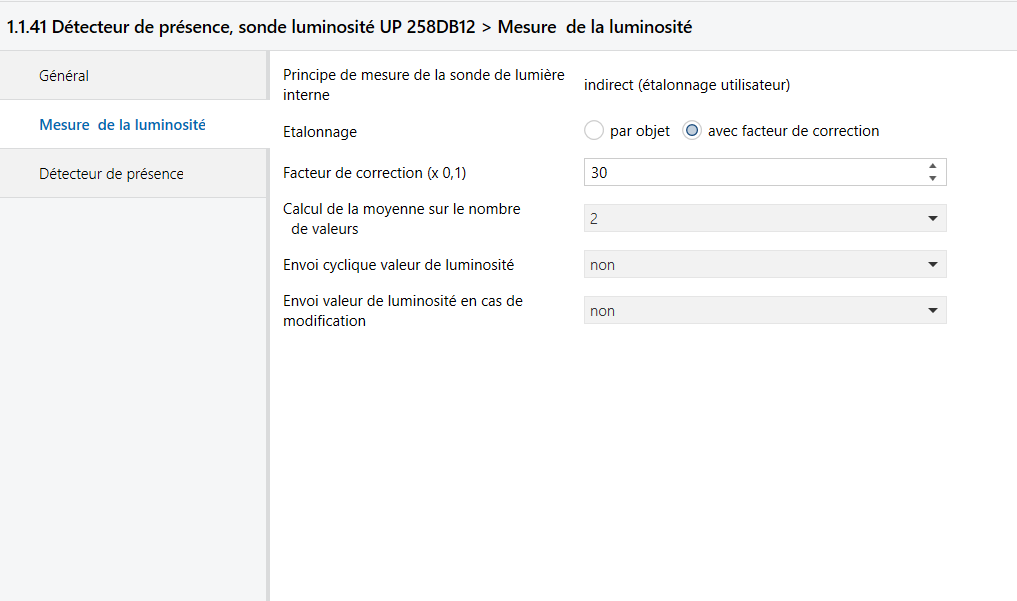Screen dimensions: 1017x601
Task: Decrease the correction factor with down arrow
Action: (932, 179)
